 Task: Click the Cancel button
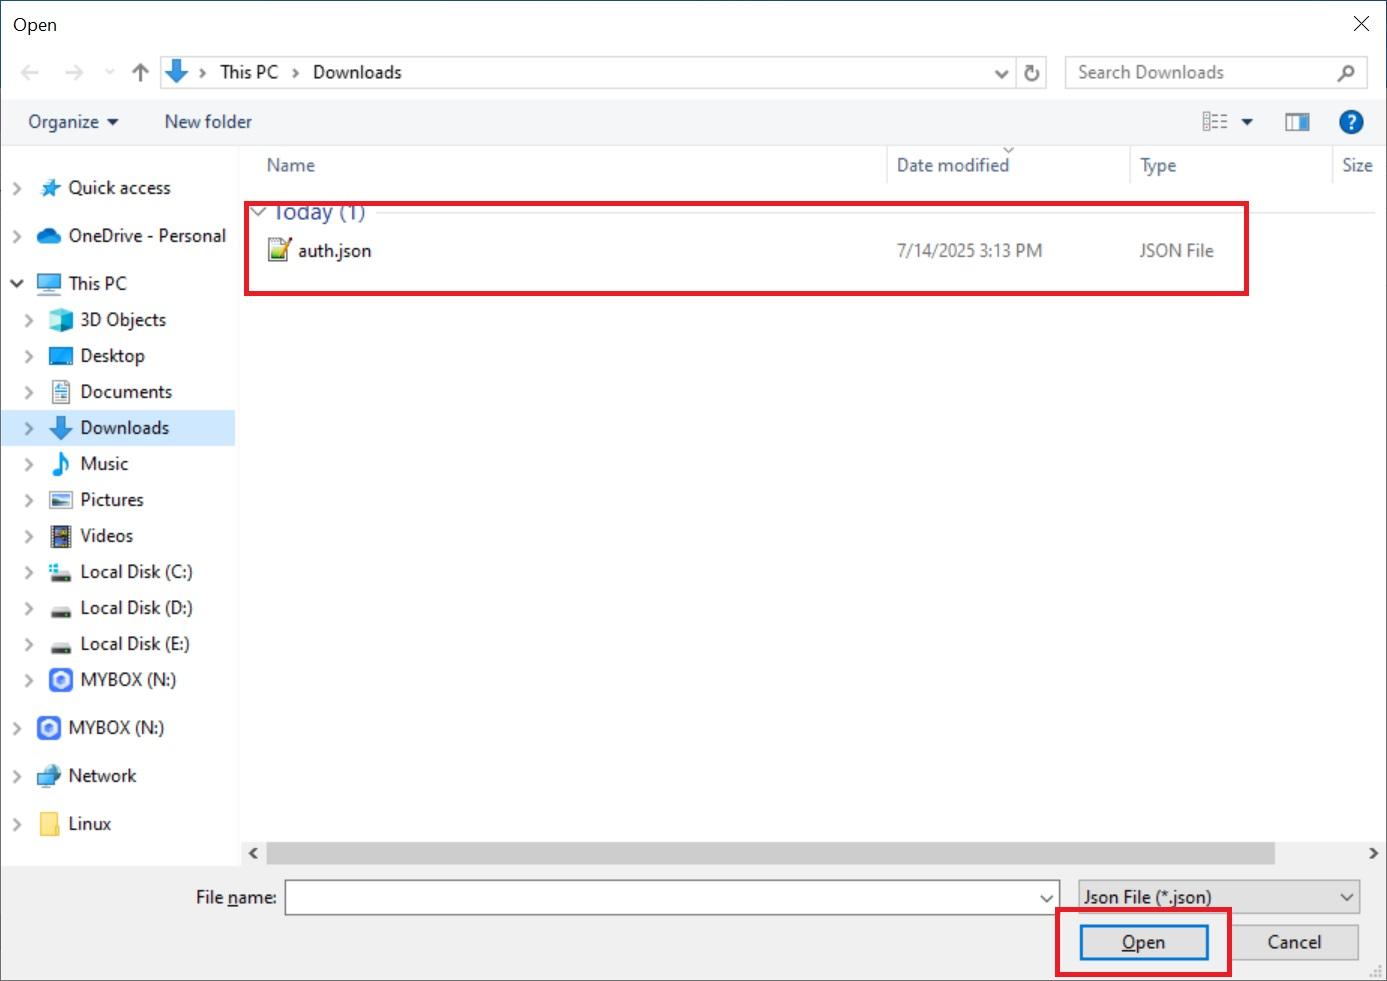[x=1294, y=942]
